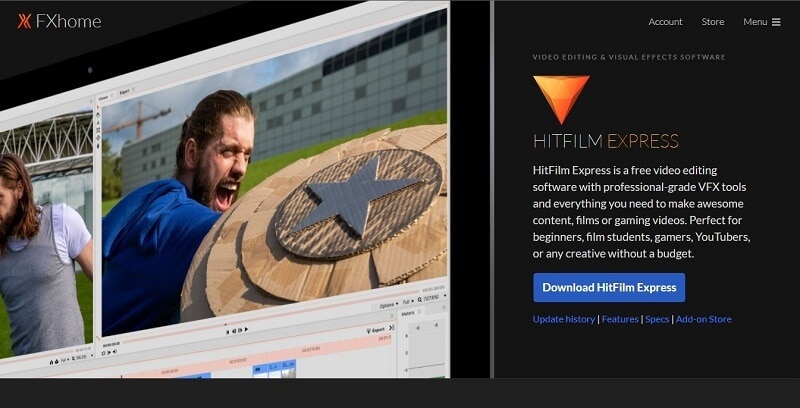Open the Menu hamburger
The width and height of the screenshot is (800, 408).
762,21
